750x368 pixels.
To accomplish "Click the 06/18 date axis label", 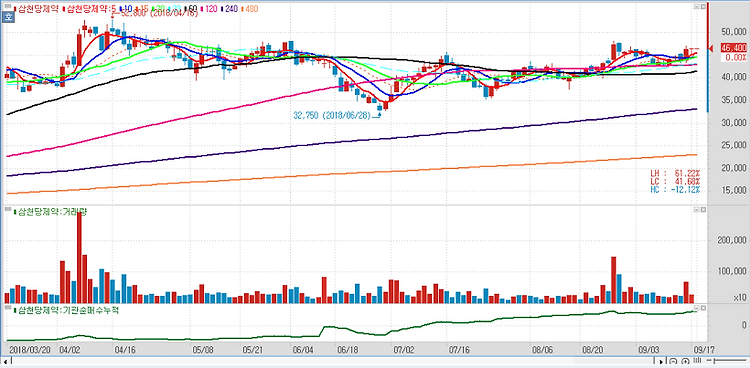I will (x=348, y=349).
